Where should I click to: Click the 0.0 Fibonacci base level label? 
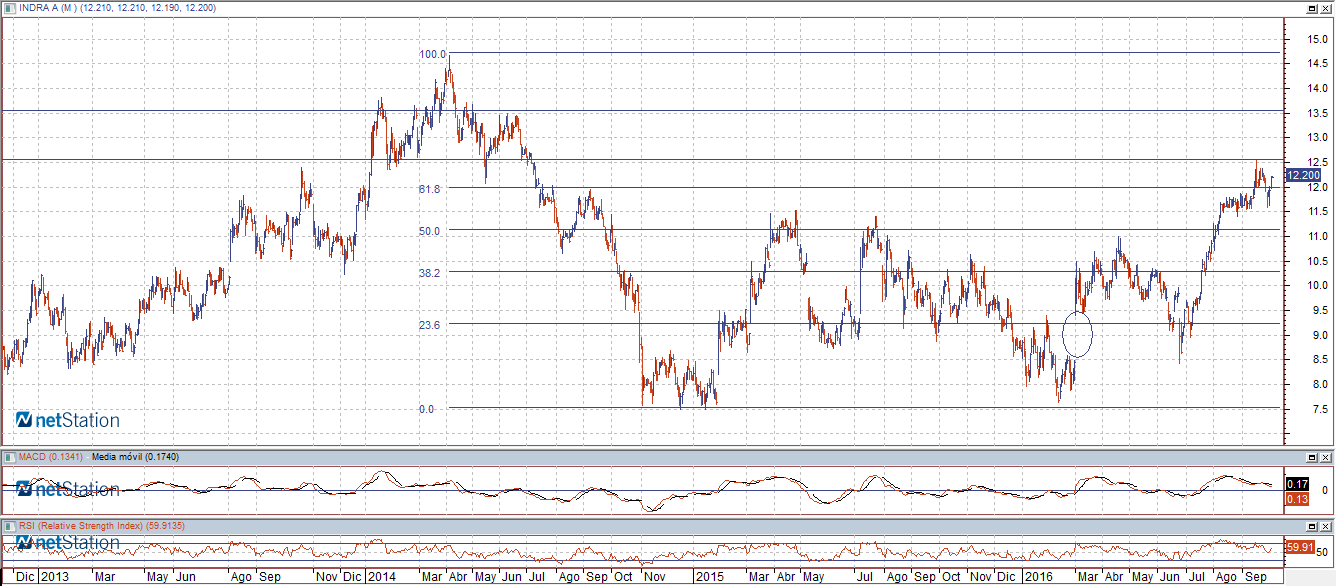pyautogui.click(x=426, y=408)
